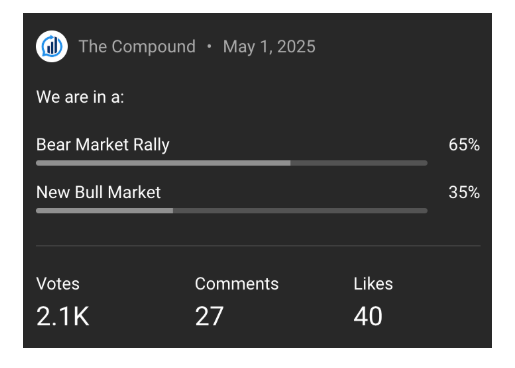
Task: Click the New Bull Market progress bar
Action: pos(232,211)
